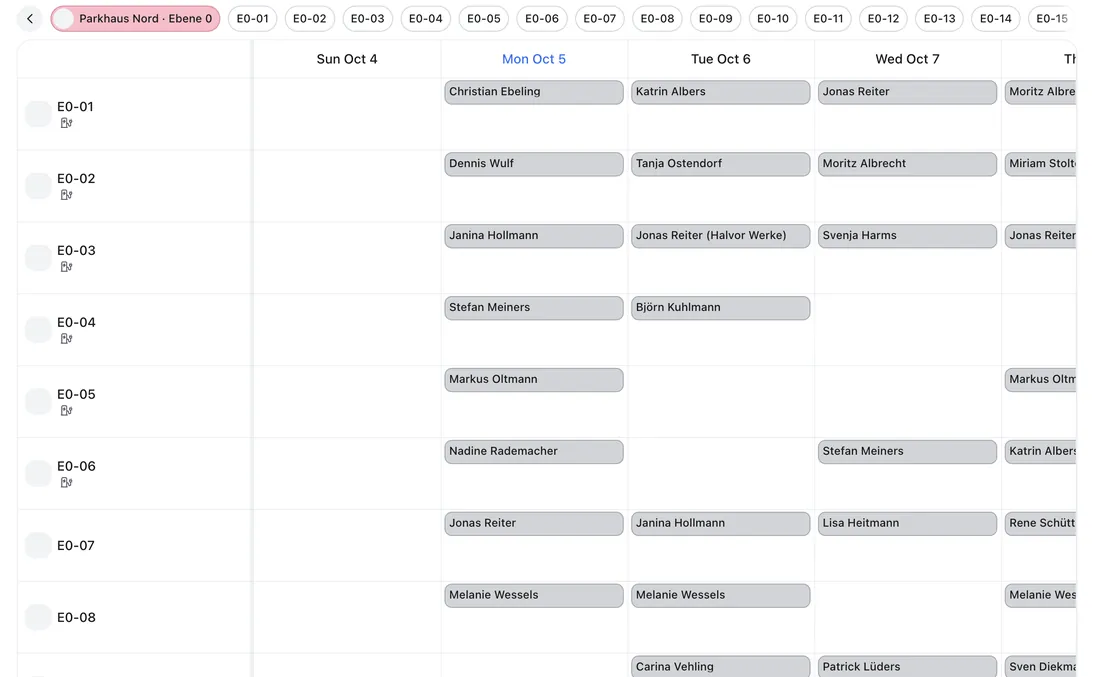Open Björn Kuhlmann's booking on E0-04

pos(720,308)
